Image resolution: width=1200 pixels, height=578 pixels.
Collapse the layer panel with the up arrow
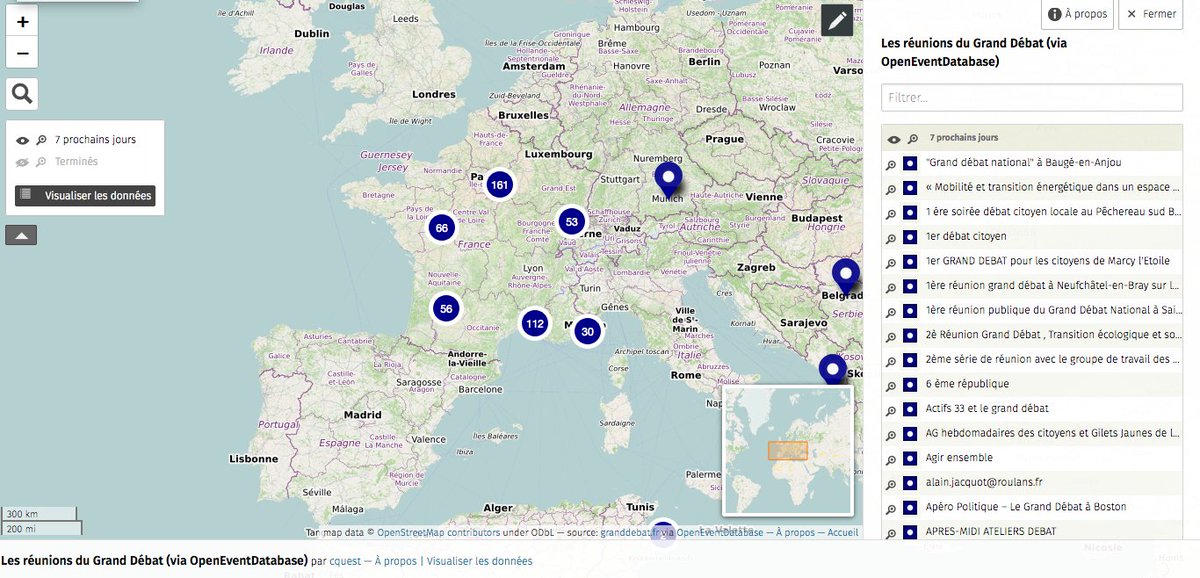[21, 233]
